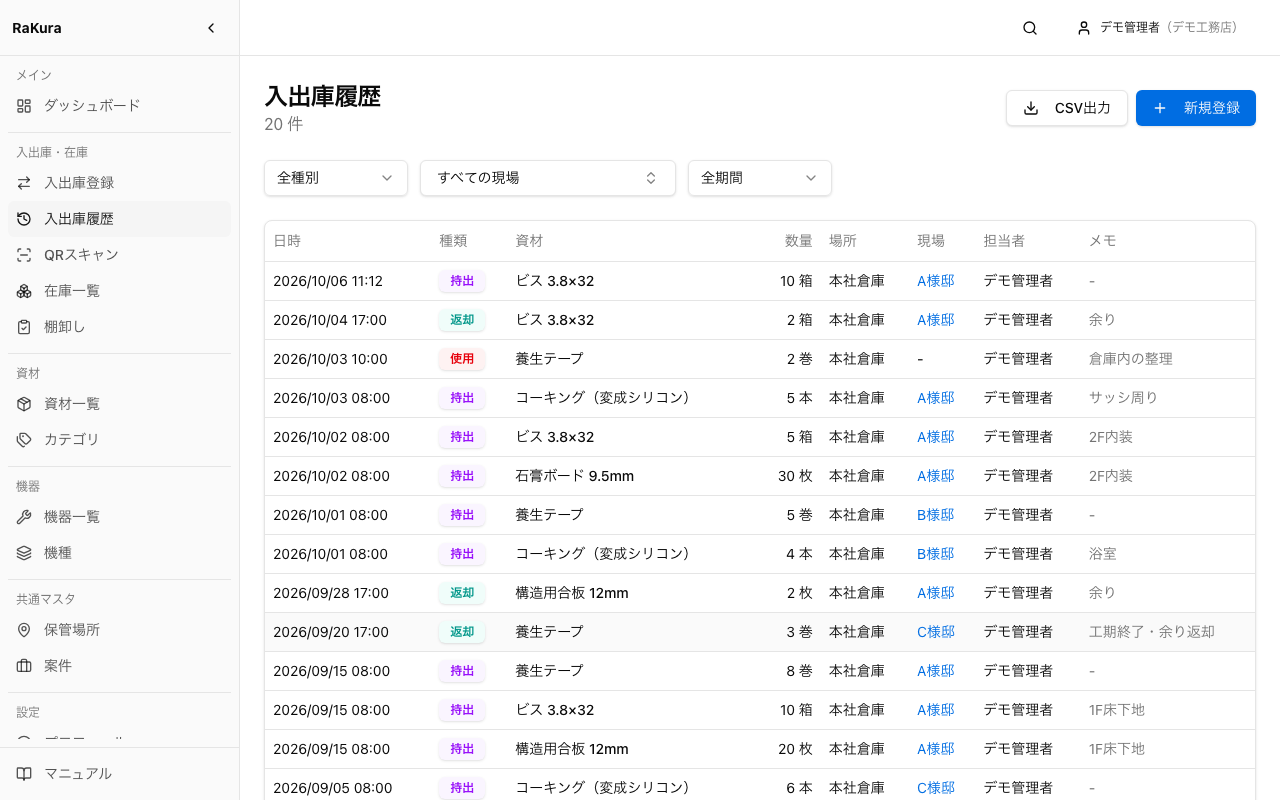Click the 使用 badge in 2026/10/03 10:00 row
This screenshot has width=1280, height=800.
tap(462, 359)
